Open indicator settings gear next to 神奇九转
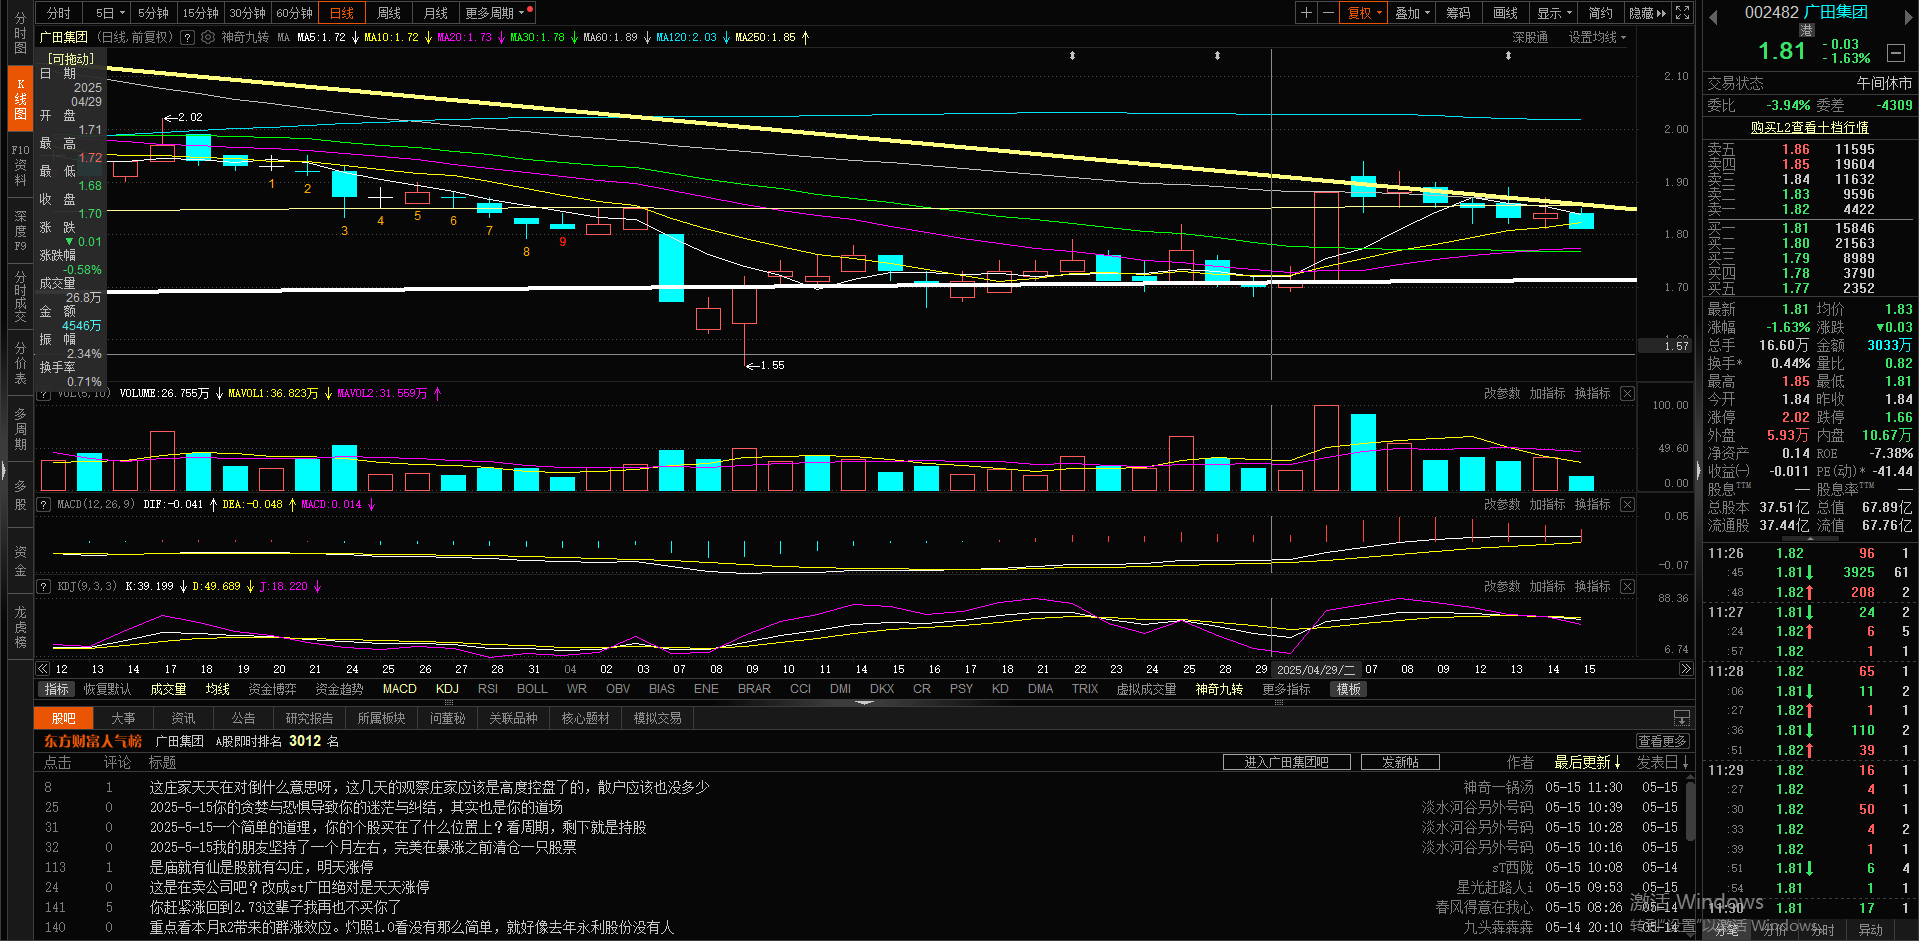 pos(208,37)
